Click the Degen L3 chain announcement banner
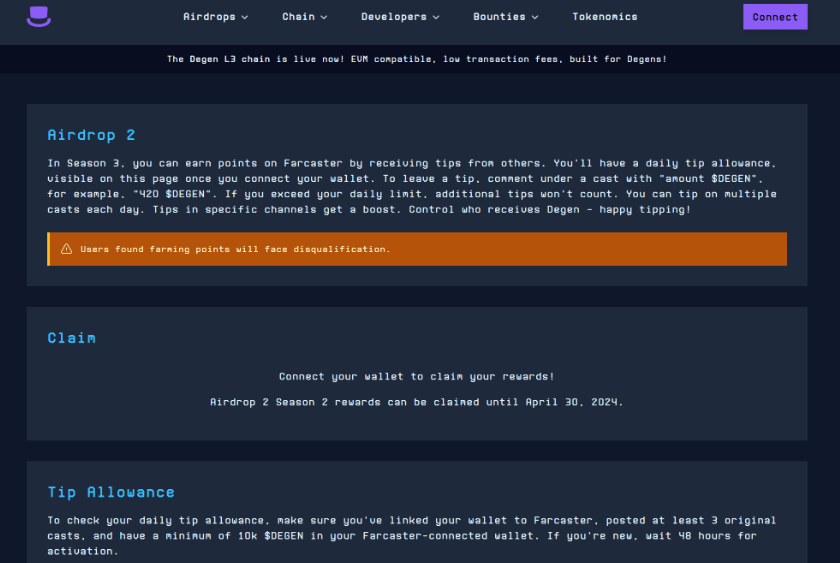 click(x=417, y=59)
